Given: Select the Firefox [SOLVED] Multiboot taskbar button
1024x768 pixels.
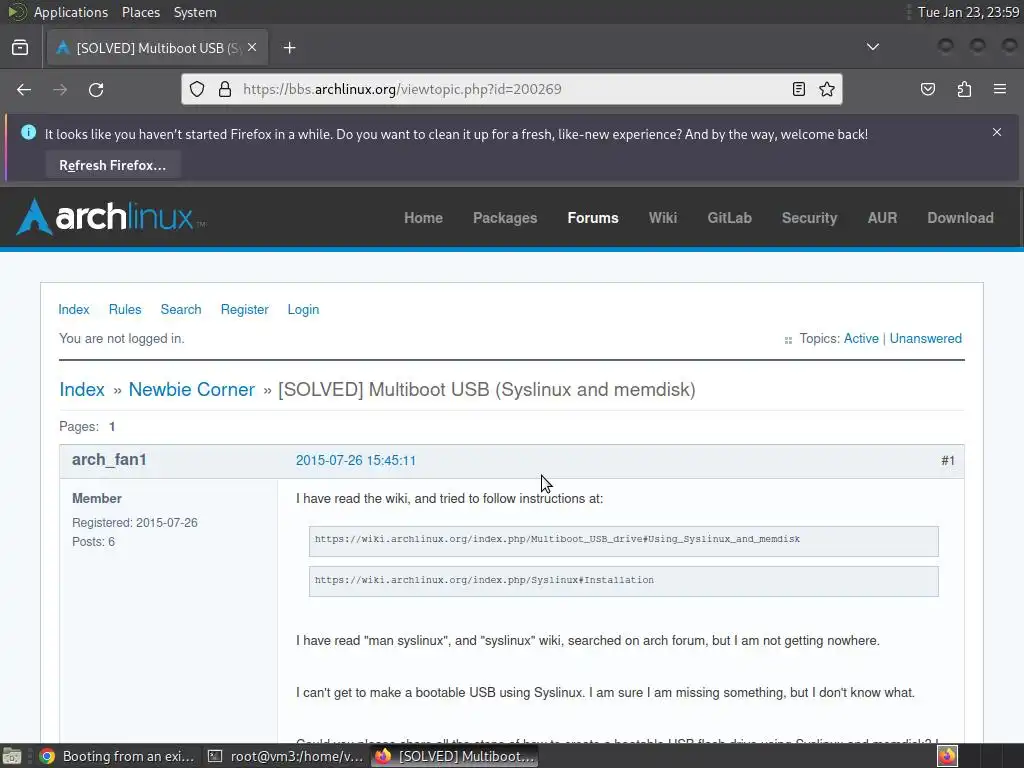Looking at the screenshot, I should pyautogui.click(x=455, y=756).
